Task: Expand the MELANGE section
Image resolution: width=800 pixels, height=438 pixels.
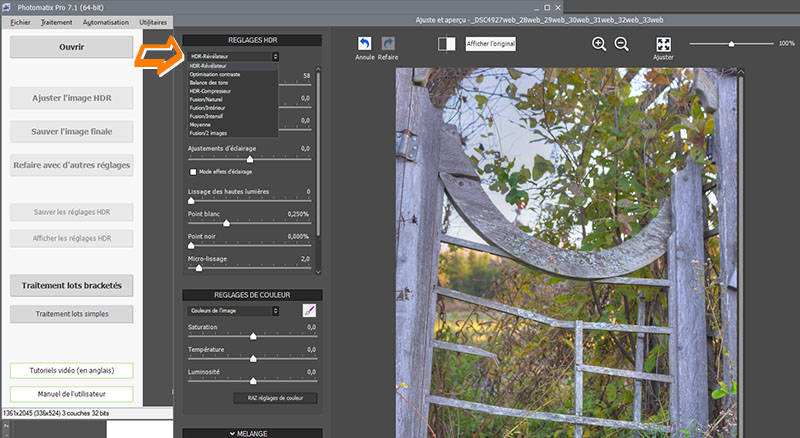Action: click(x=252, y=433)
